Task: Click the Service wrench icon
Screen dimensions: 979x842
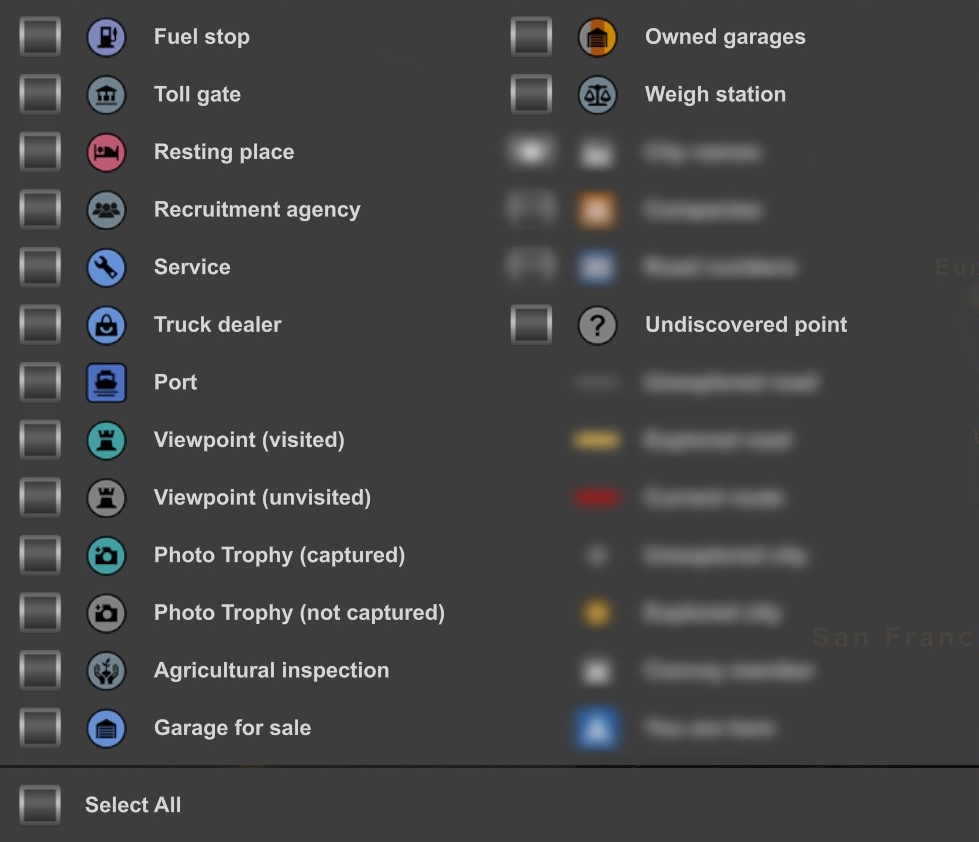Action: tap(106, 268)
